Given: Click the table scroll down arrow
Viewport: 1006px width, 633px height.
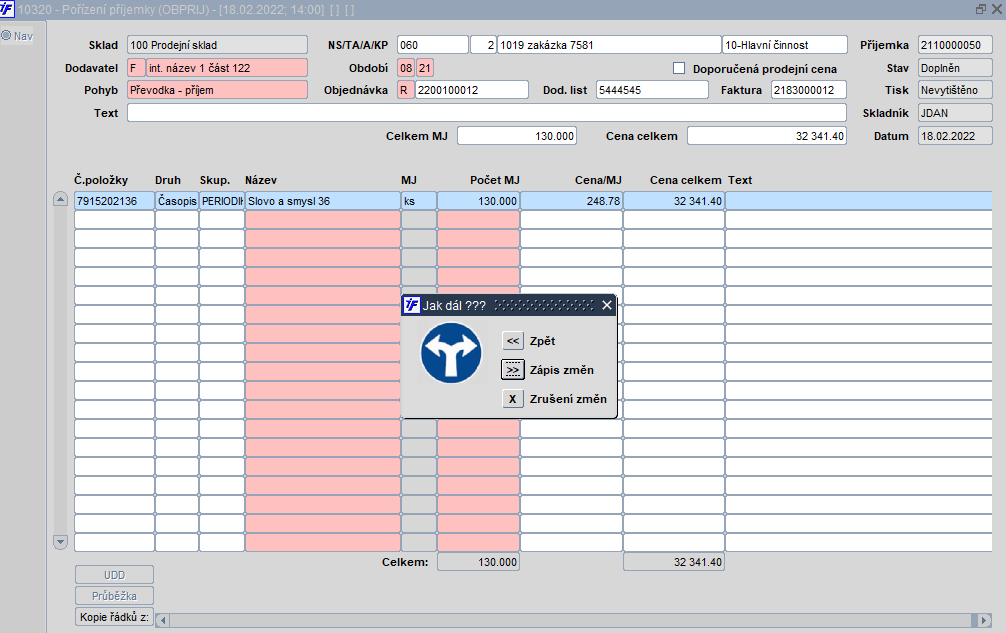Looking at the screenshot, I should (60, 542).
